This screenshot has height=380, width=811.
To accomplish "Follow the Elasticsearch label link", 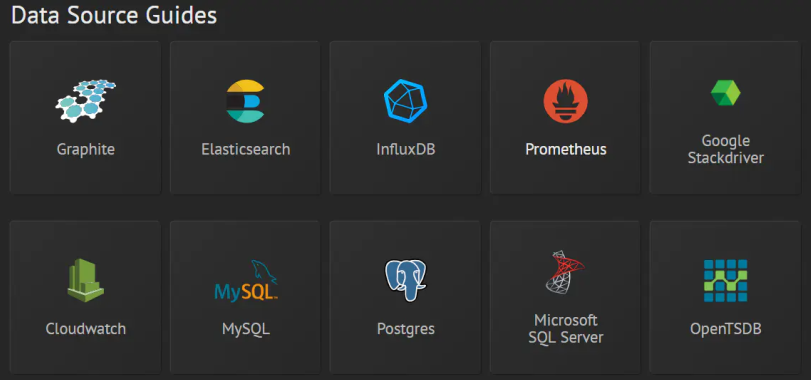I will pos(246,149).
